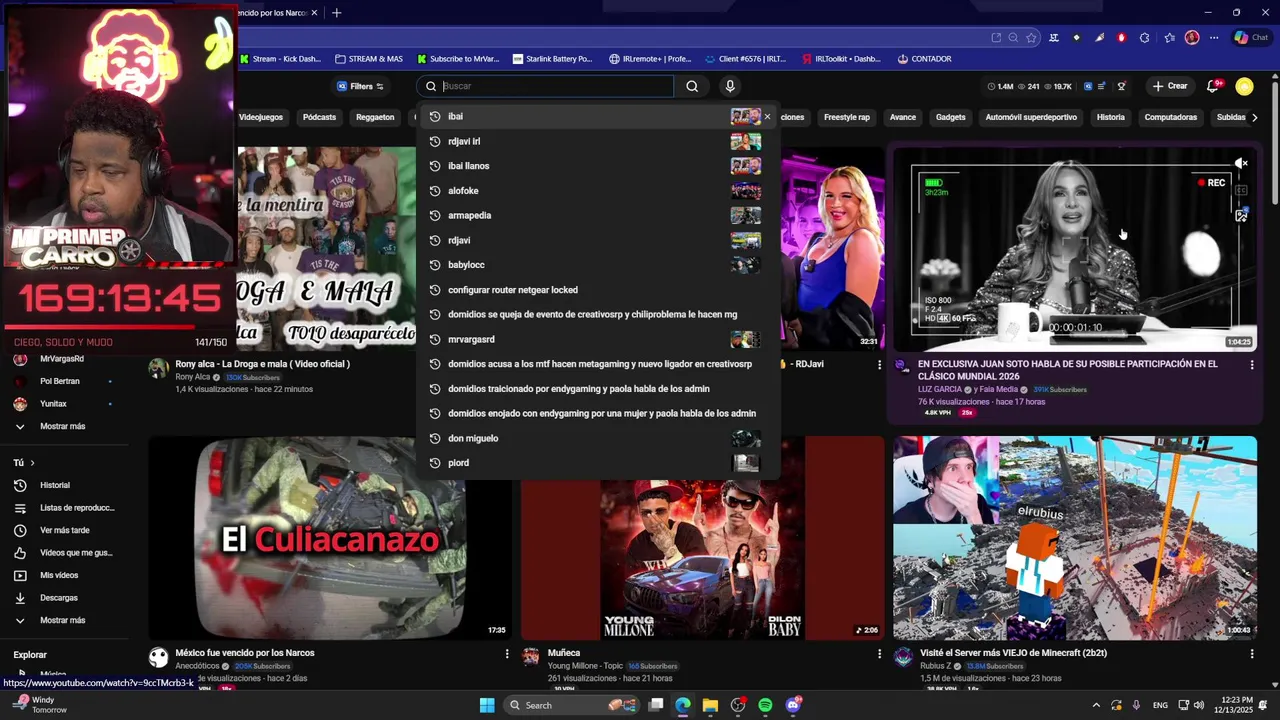Expand the Tú section chevron
This screenshot has height=720, width=1280.
tap(32, 463)
